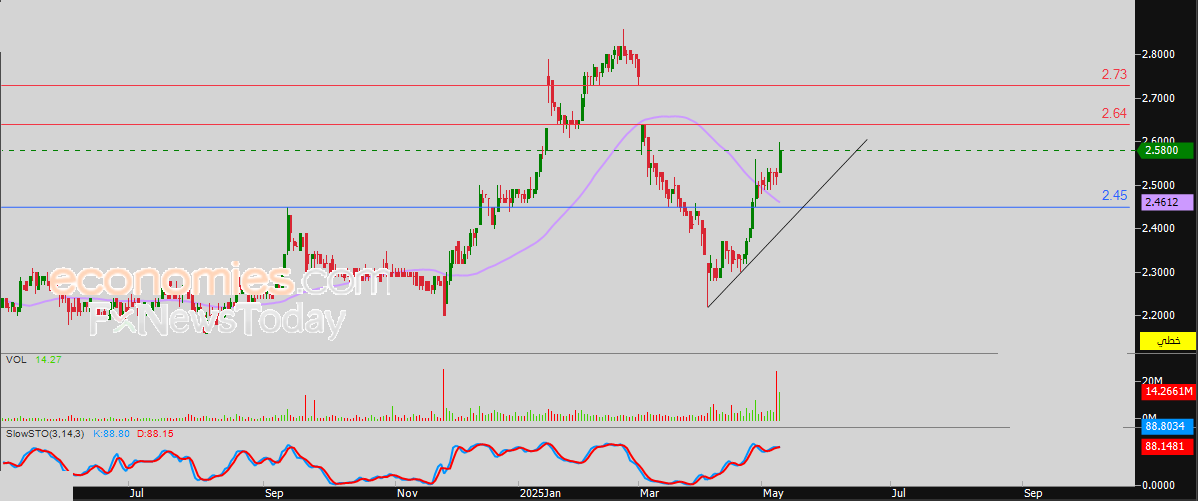
Task: Click the 2.6000 price axis label
Action: pyautogui.click(x=1158, y=141)
